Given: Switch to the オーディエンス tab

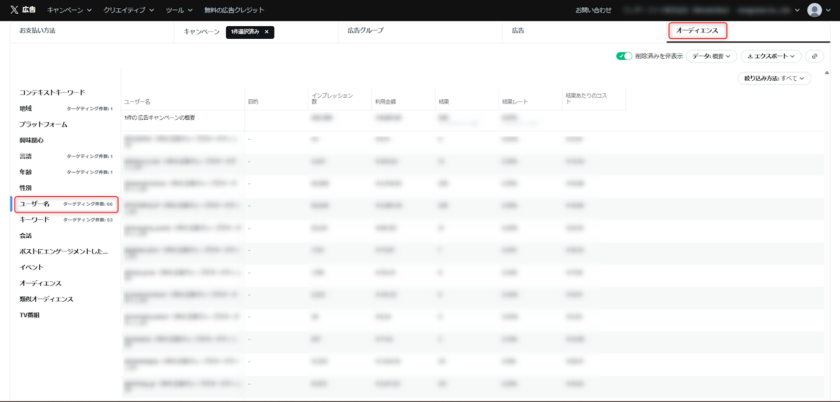Looking at the screenshot, I should point(696,31).
